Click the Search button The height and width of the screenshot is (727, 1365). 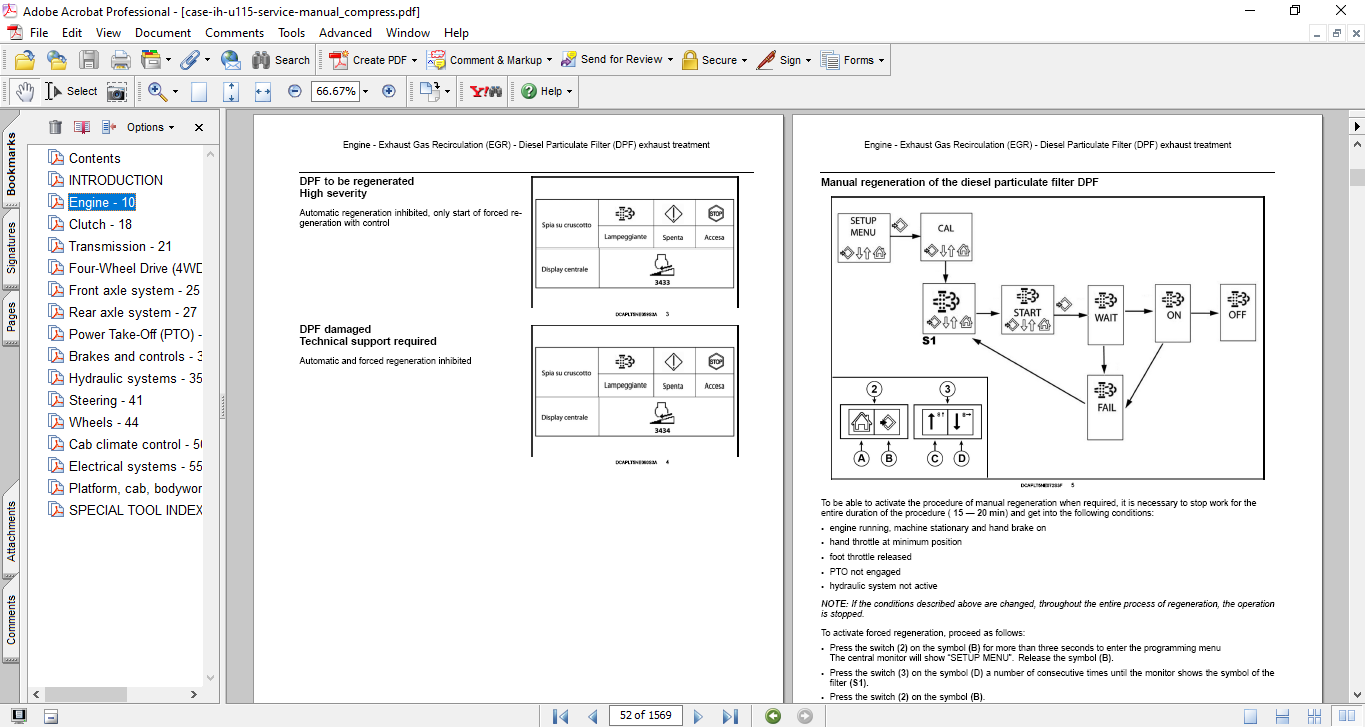281,60
